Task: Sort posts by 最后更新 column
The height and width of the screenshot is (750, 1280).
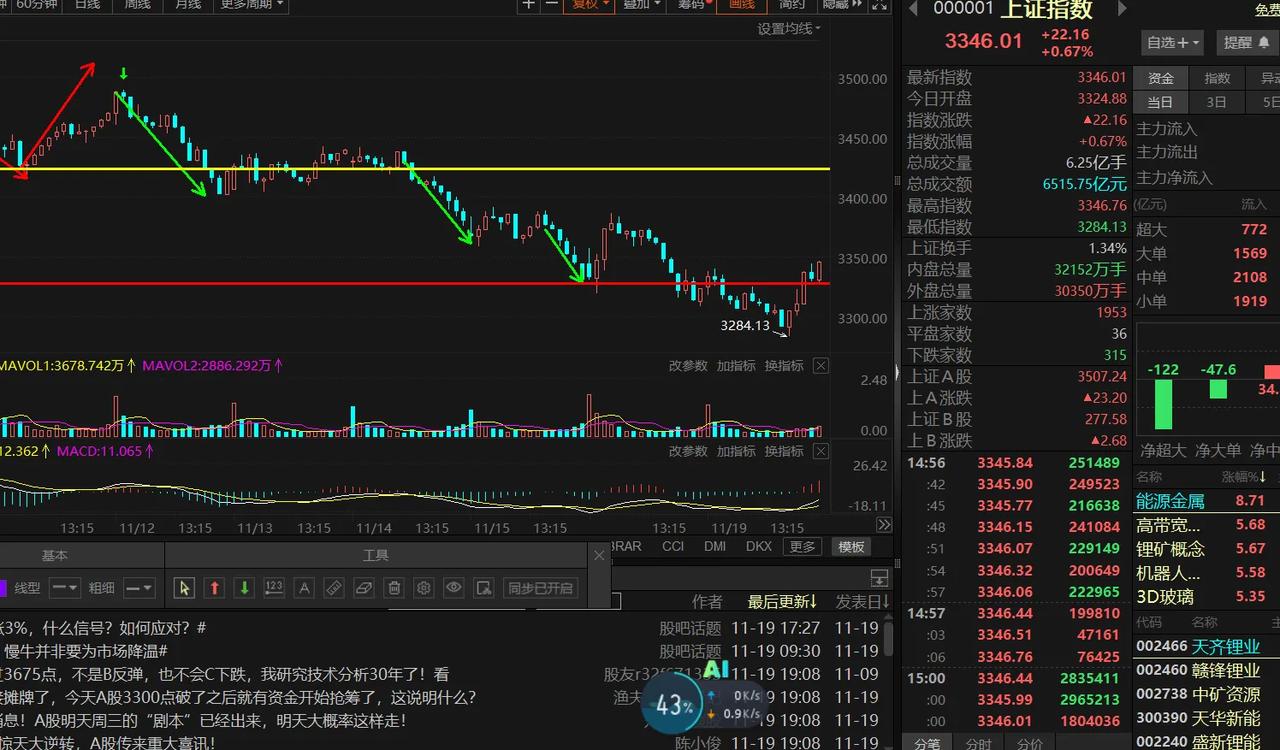Action: [x=783, y=601]
